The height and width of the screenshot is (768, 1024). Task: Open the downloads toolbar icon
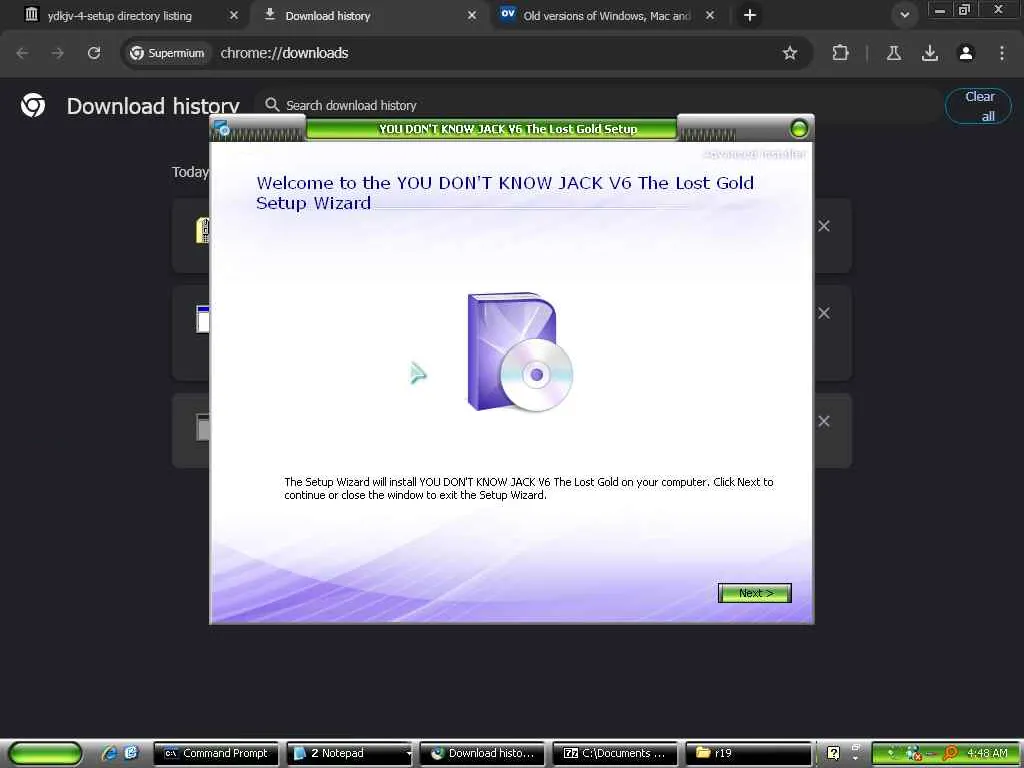930,53
